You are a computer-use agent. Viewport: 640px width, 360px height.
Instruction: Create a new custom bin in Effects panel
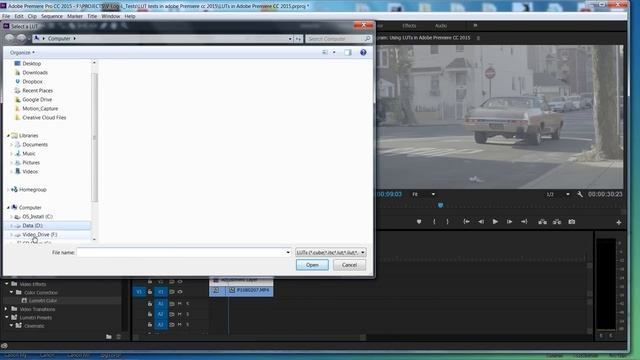tap(109, 337)
